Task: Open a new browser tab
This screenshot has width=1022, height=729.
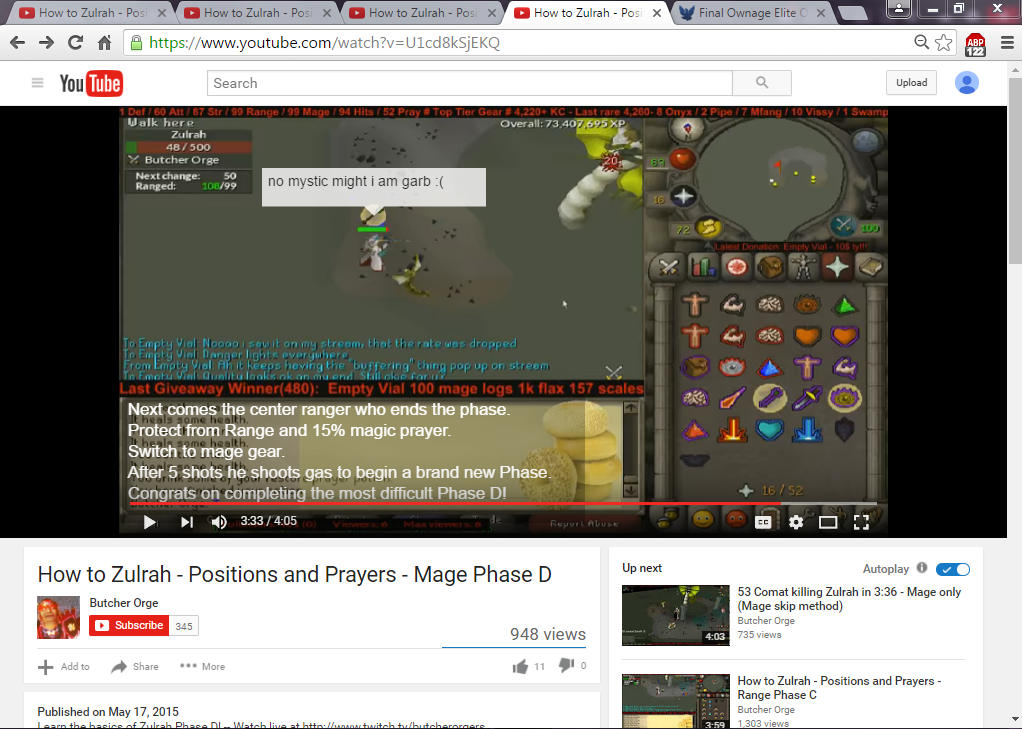Action: tap(853, 13)
